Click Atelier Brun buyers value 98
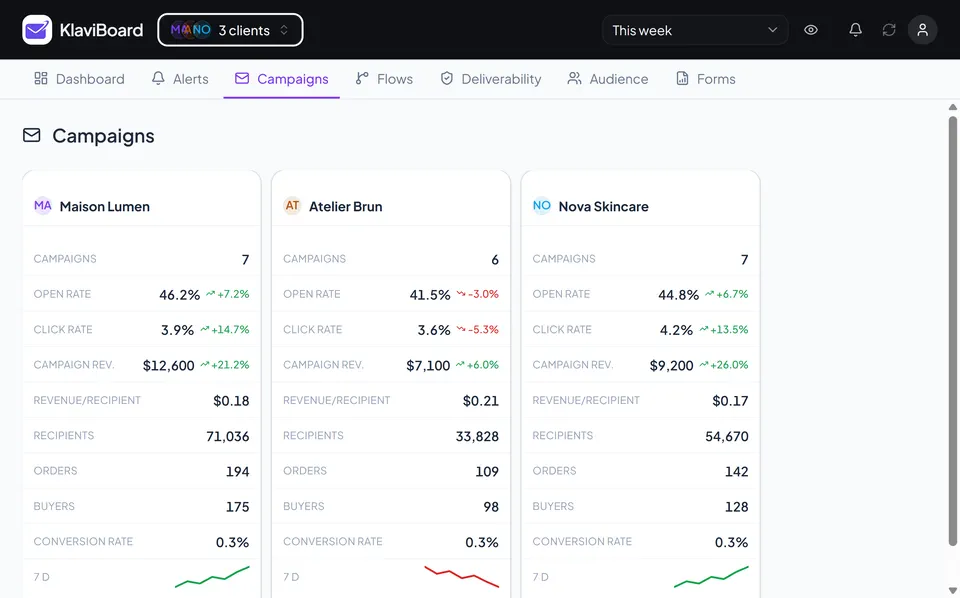Screen dimensions: 960x598 tap(491, 507)
